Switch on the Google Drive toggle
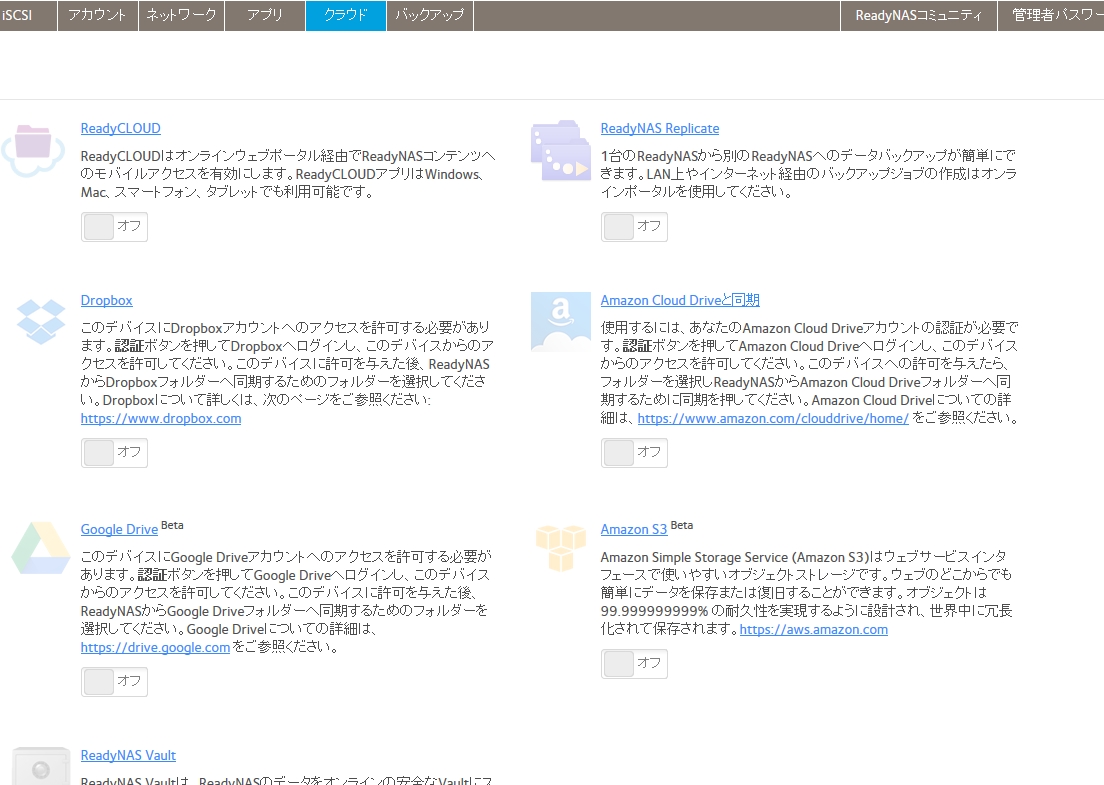1104x785 pixels. pos(114,682)
